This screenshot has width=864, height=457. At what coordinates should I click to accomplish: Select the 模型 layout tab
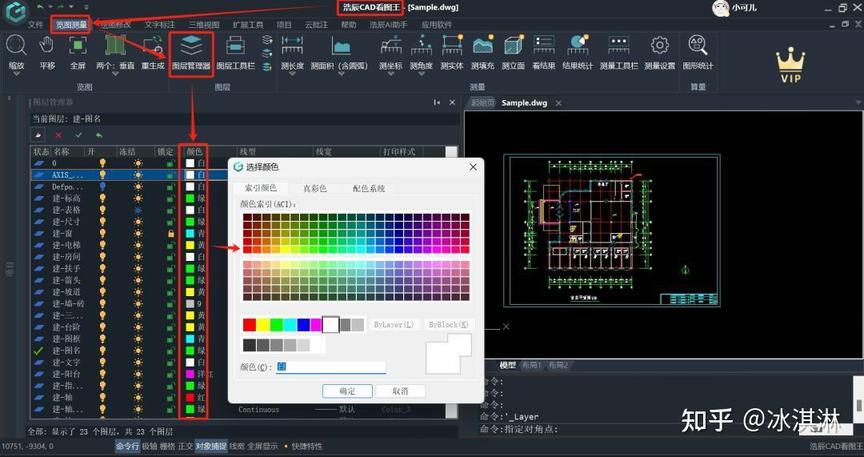[x=507, y=365]
